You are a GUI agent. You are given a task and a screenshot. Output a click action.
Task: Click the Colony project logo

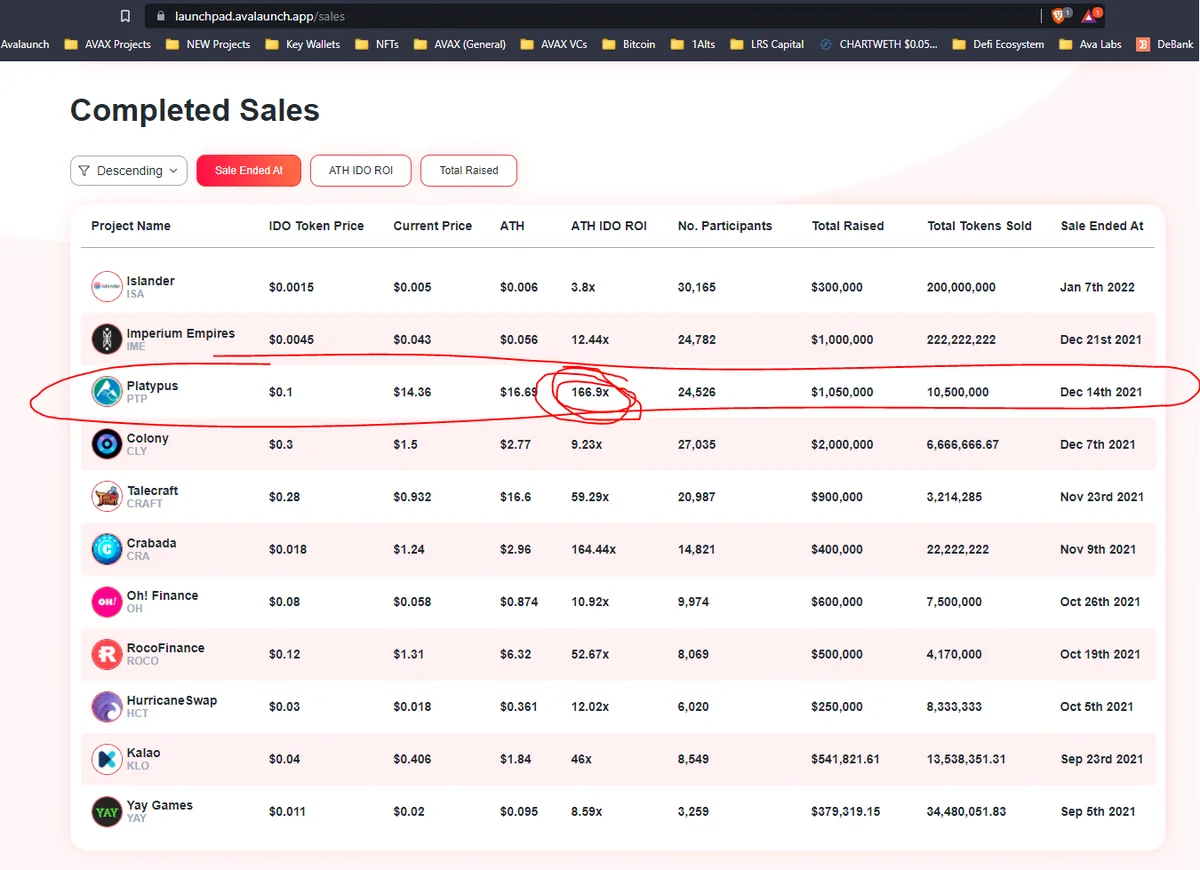pos(106,444)
